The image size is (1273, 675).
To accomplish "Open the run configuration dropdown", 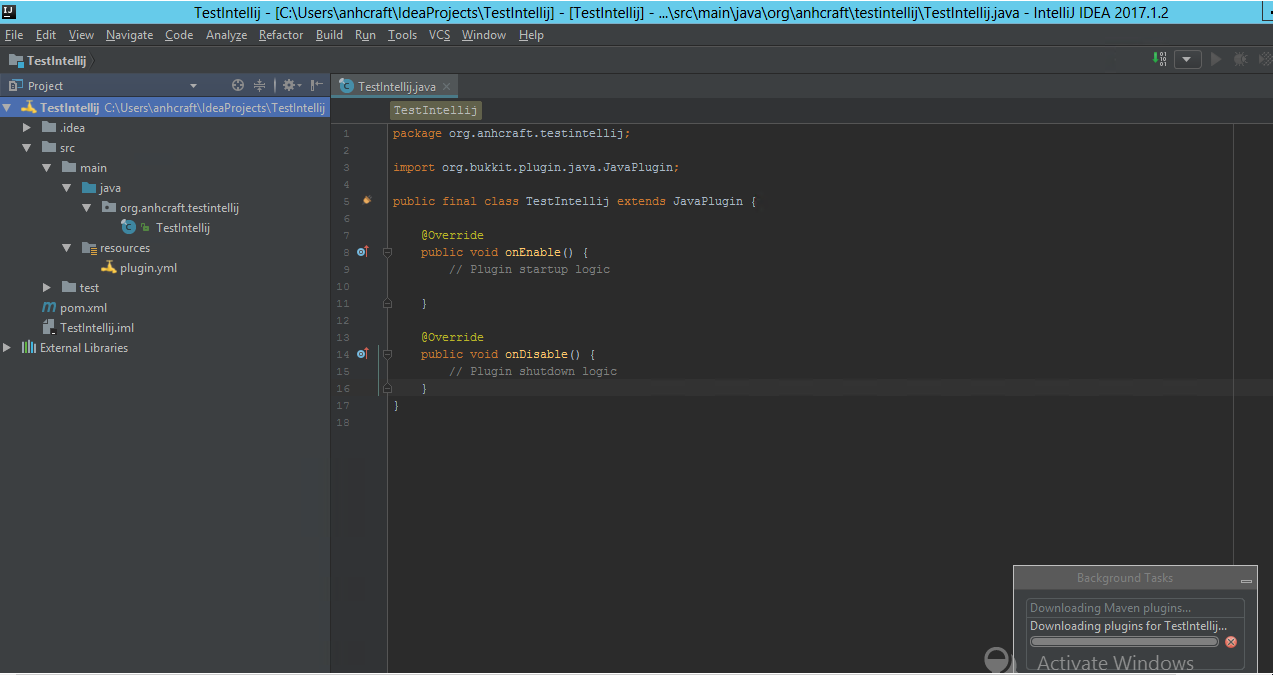I will pyautogui.click(x=1187, y=60).
